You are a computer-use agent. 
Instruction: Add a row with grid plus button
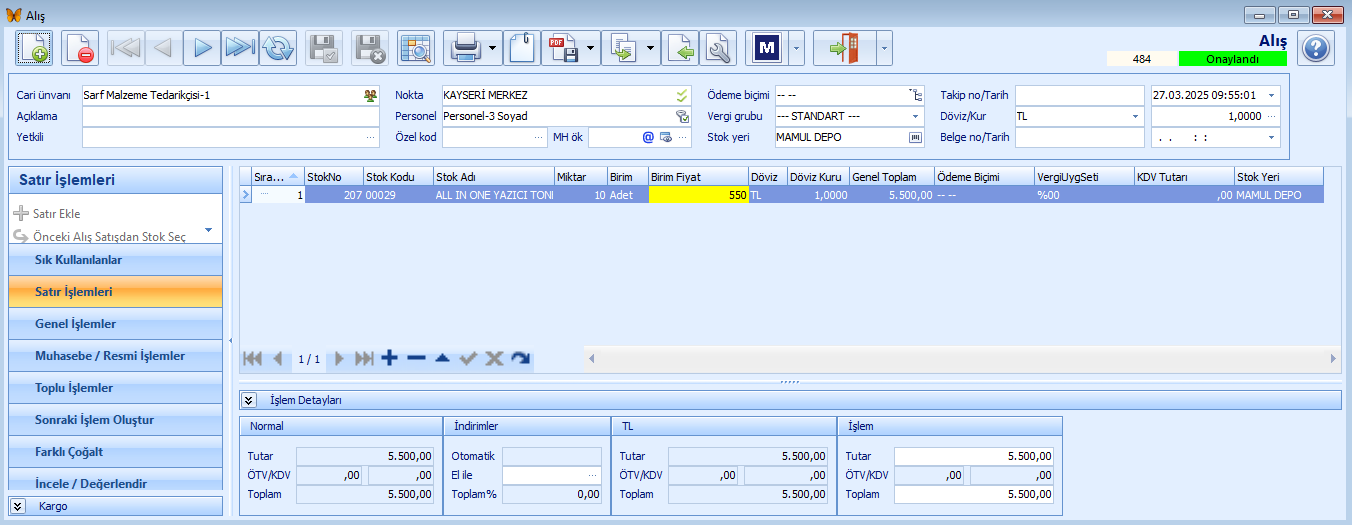tap(390, 358)
